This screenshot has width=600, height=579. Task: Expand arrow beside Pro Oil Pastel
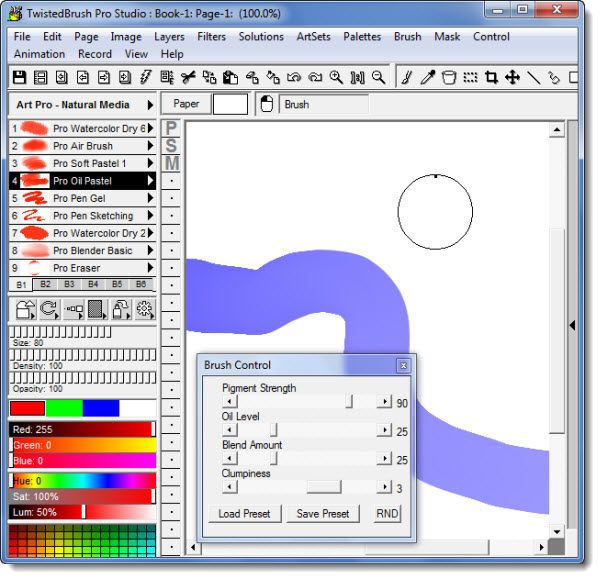[x=151, y=181]
